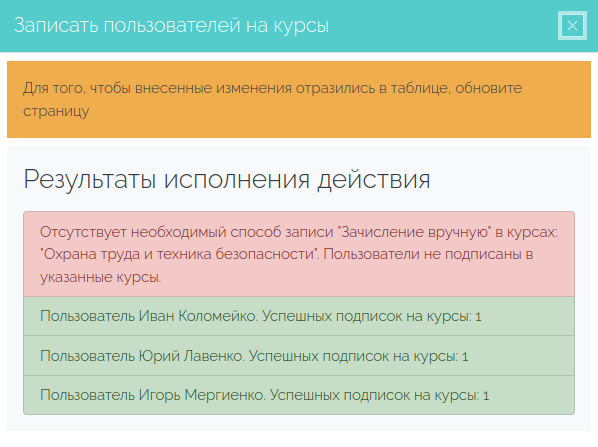
Task: Click the orange page refresh warning banner
Action: click(299, 100)
